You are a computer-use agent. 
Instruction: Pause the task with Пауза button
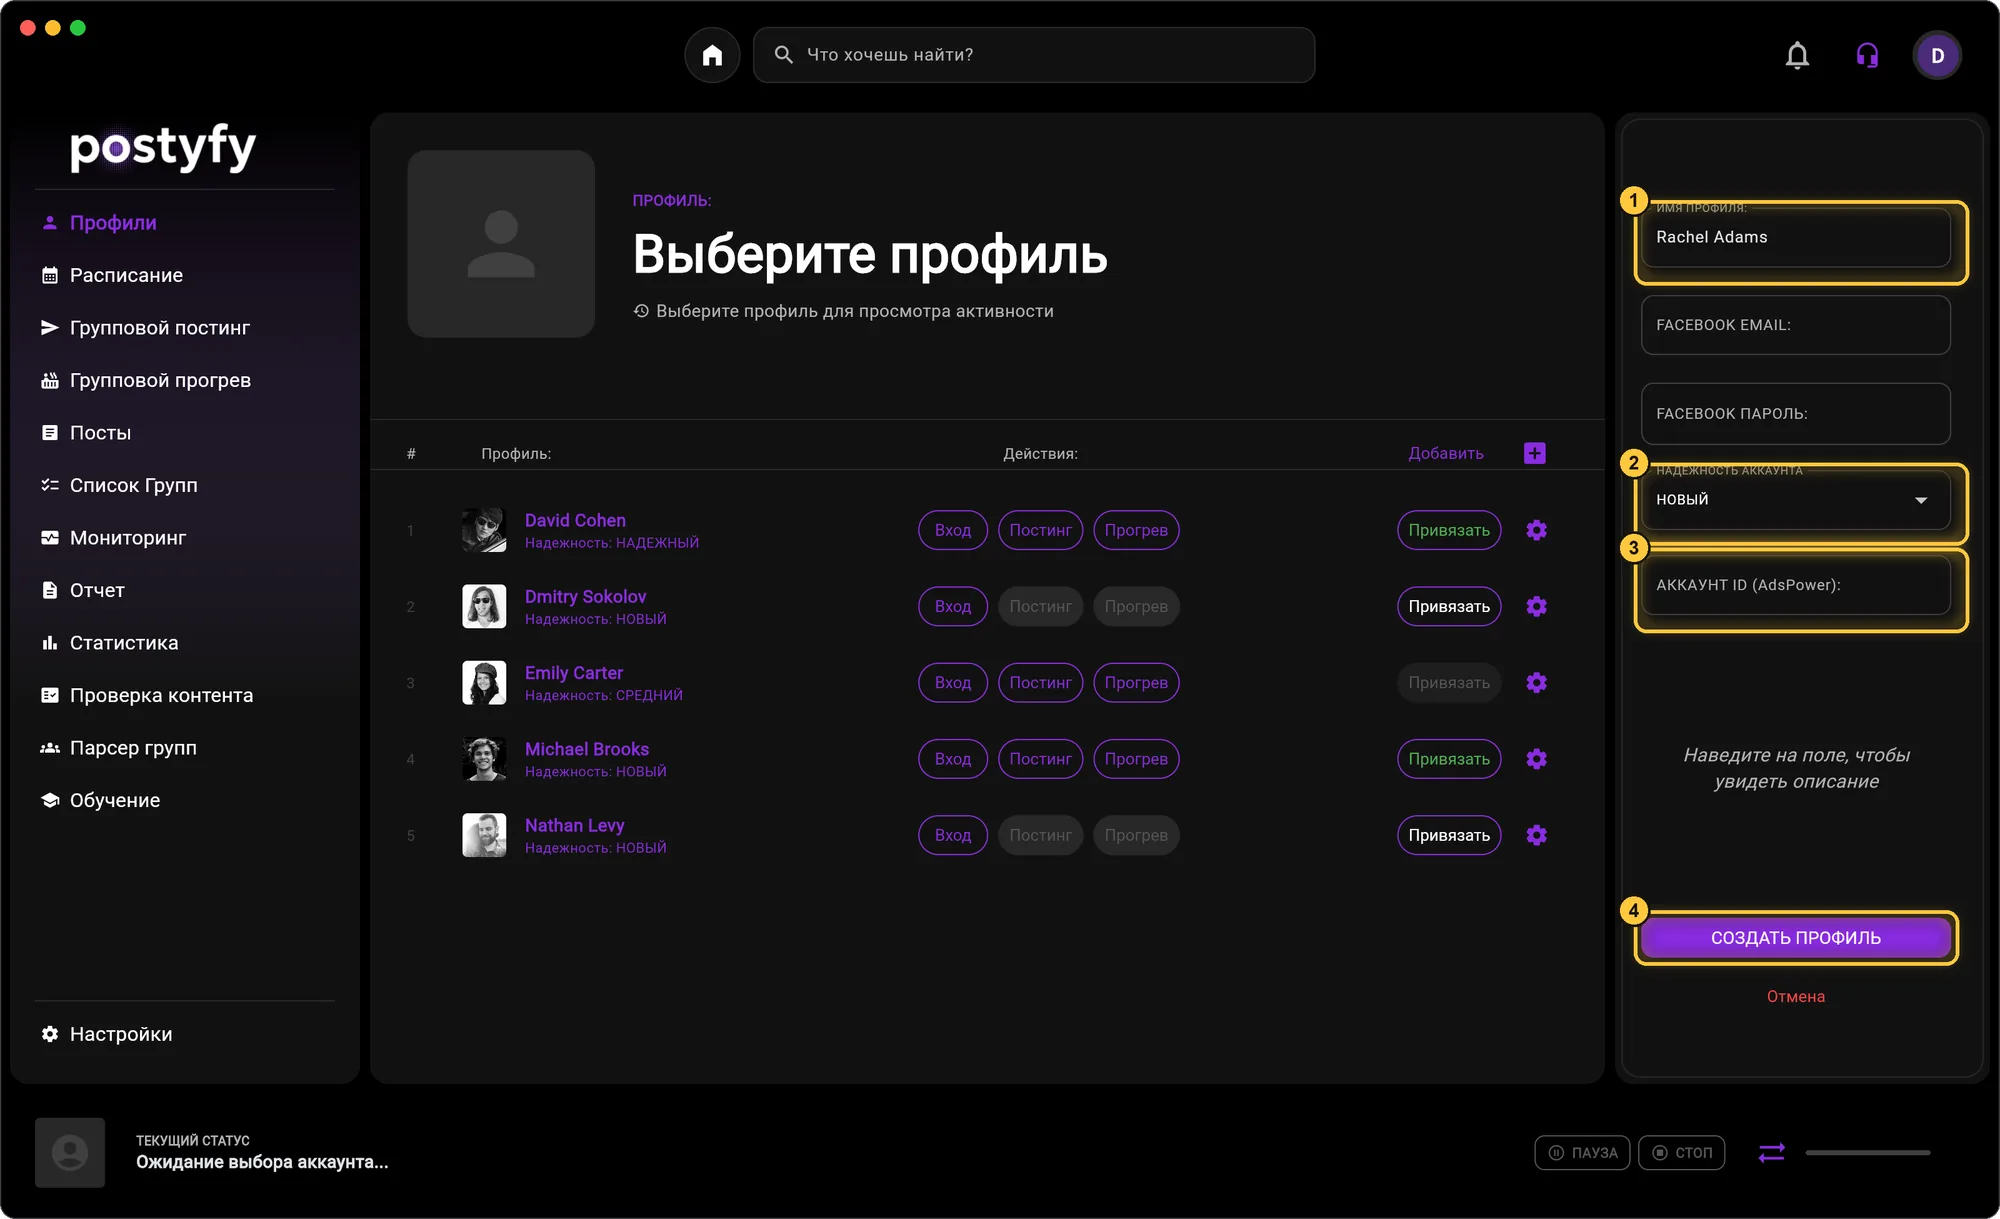1582,1153
